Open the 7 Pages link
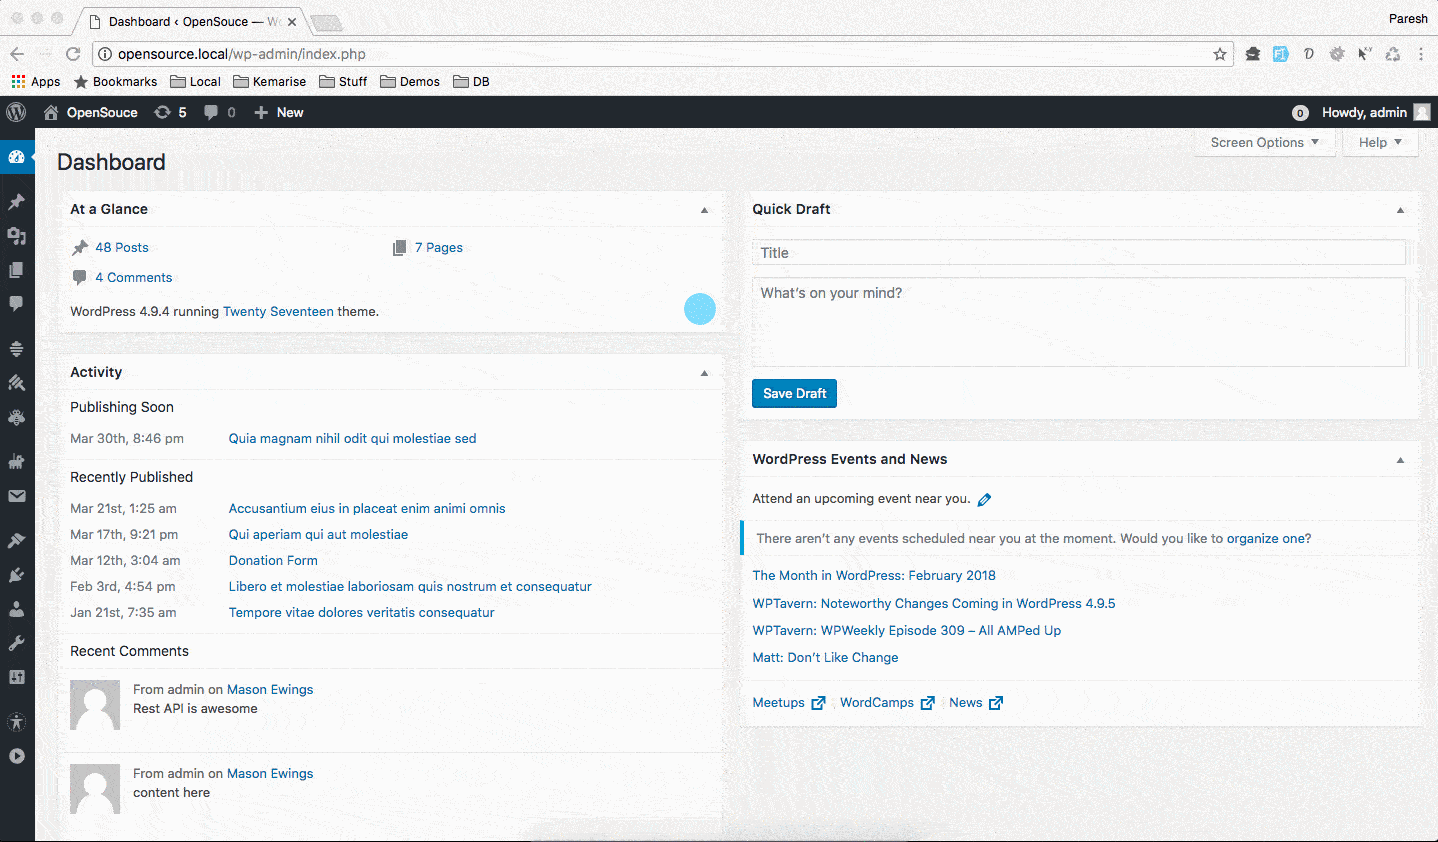 439,247
